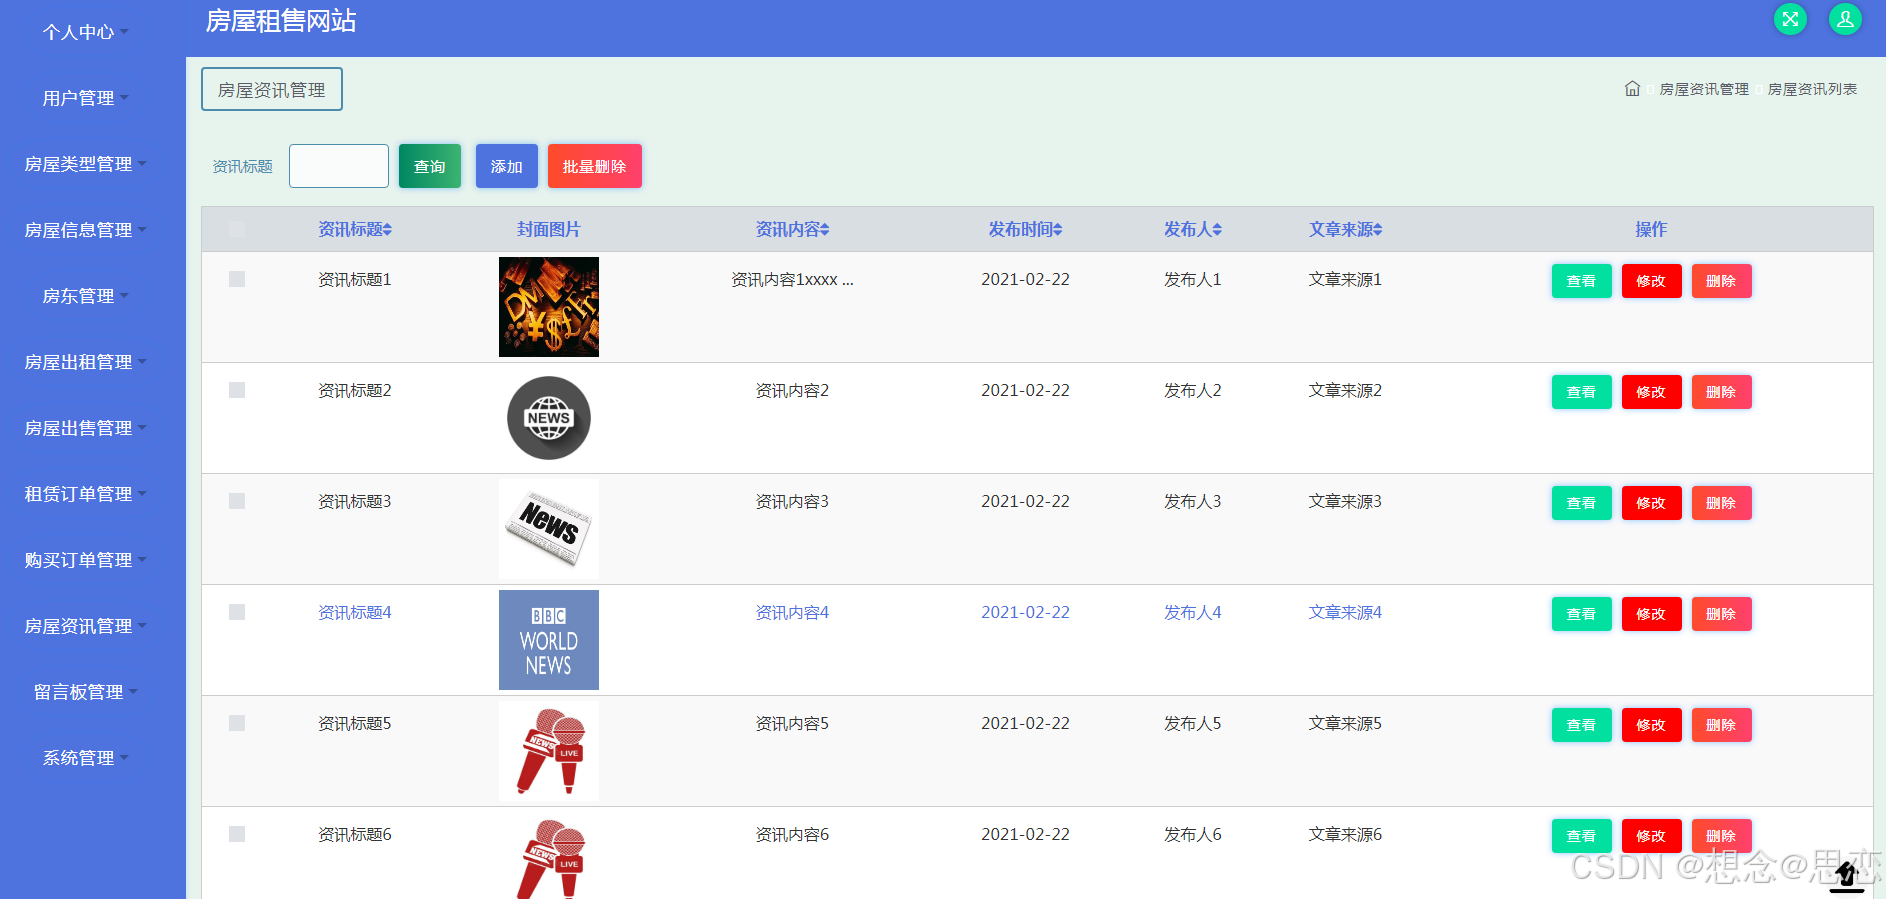Open the 房屋资讯管理 sidebar menu

tap(85, 626)
